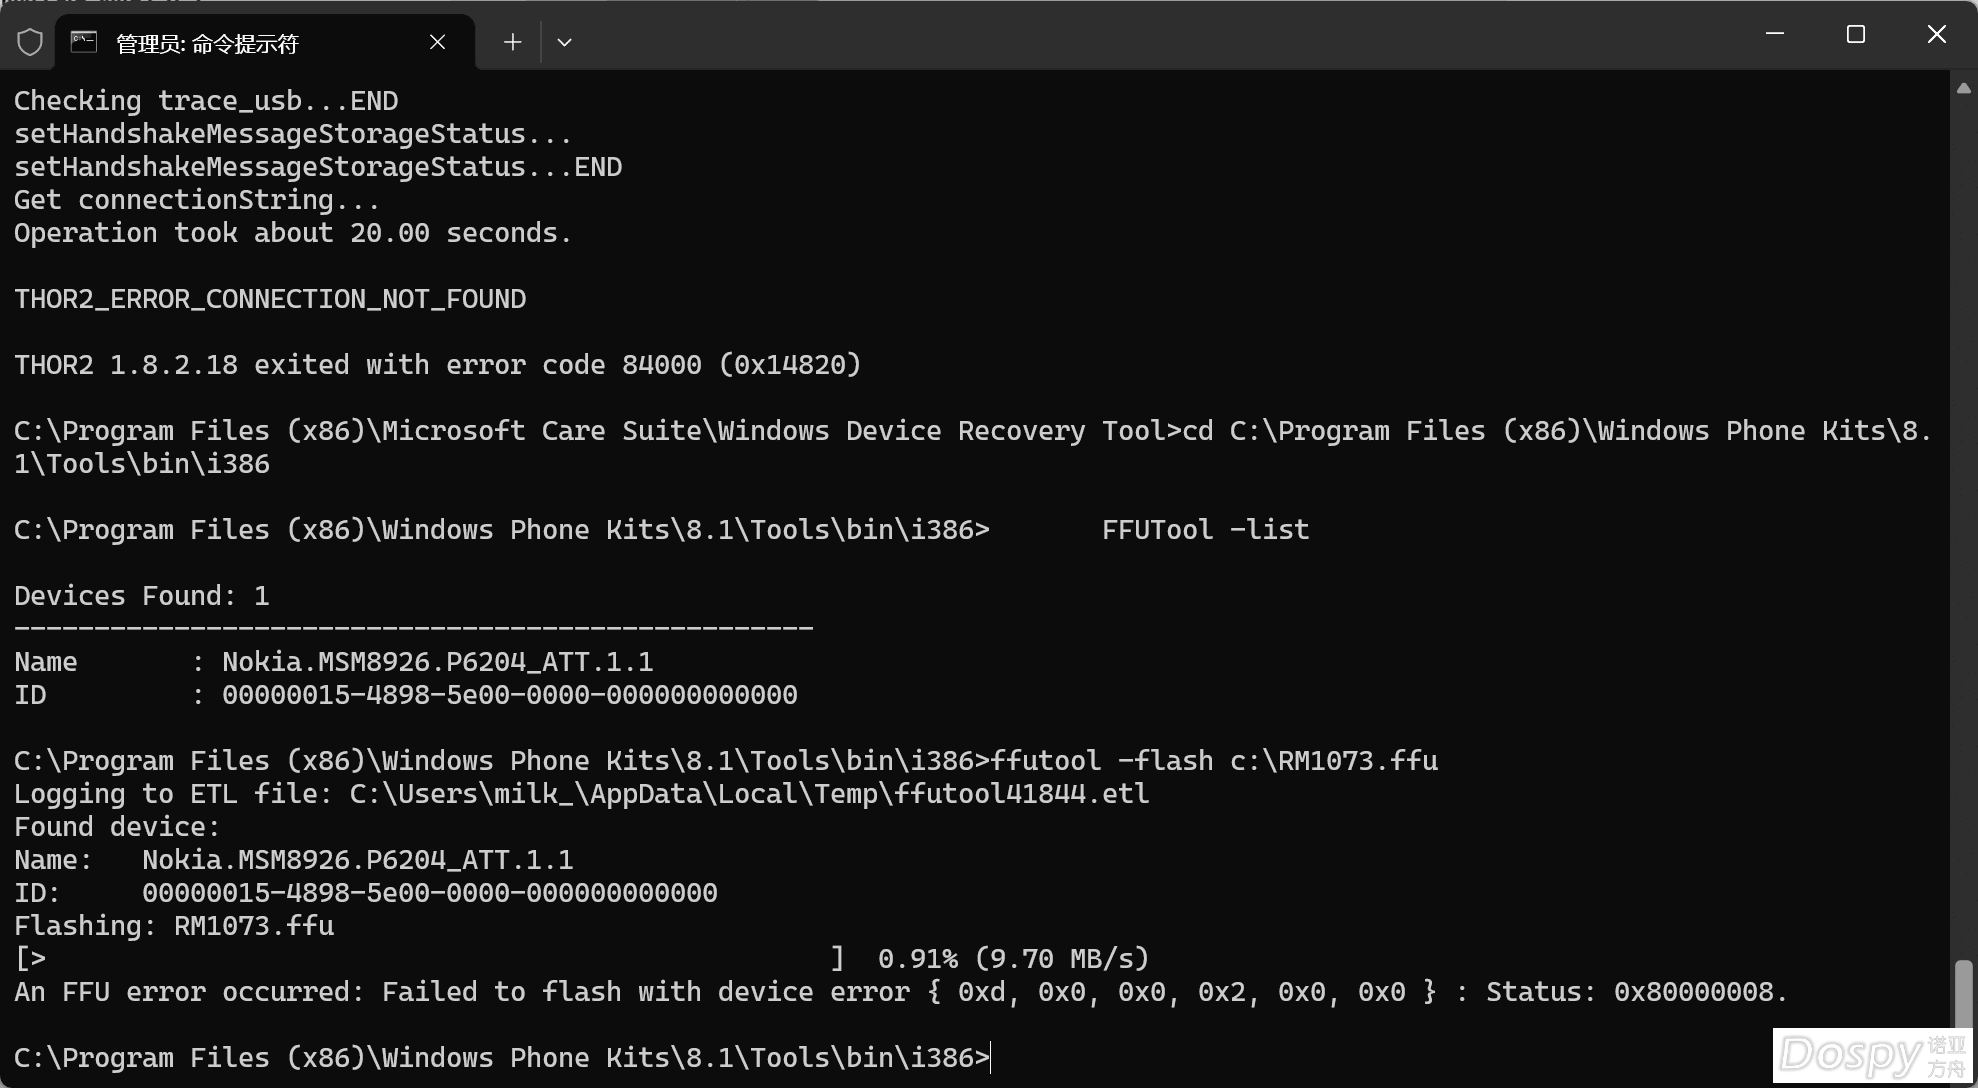
Task: Click the 0.91% flashing progress bar line
Action: 582,959
